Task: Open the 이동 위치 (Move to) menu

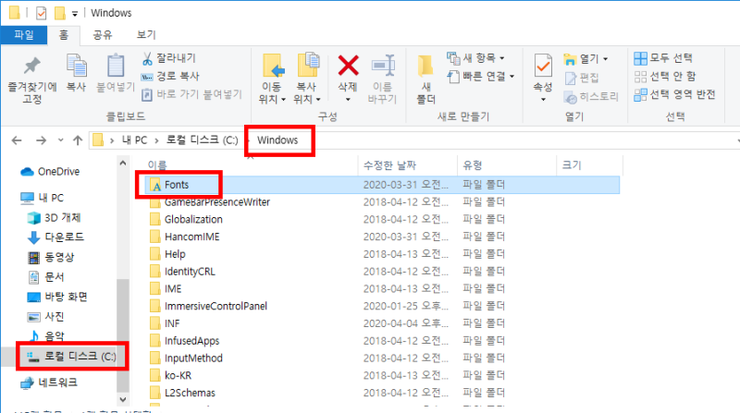Action: 272,78
